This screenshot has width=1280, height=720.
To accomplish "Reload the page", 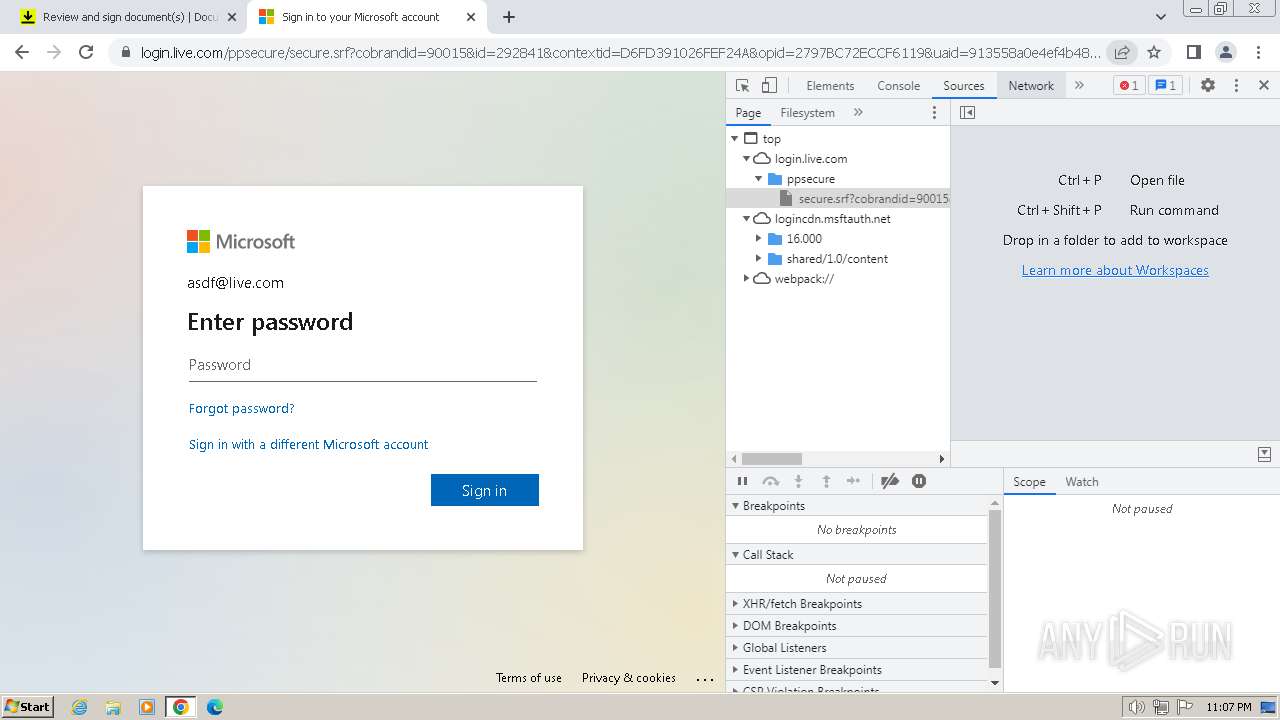I will click(x=86, y=52).
